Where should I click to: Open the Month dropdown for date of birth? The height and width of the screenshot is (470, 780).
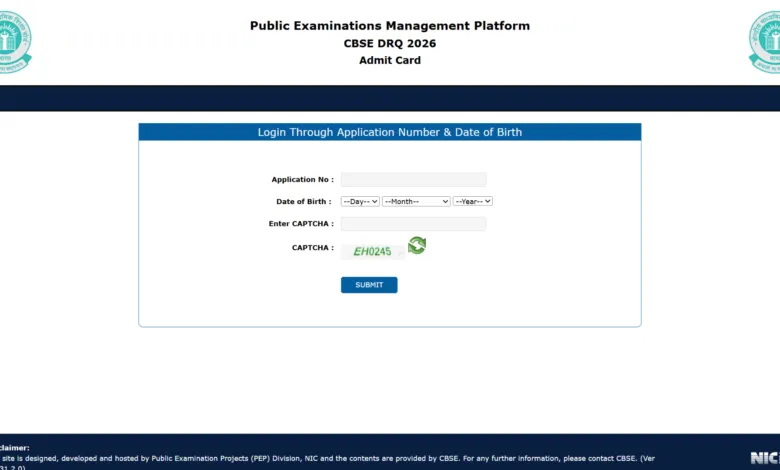(x=416, y=201)
